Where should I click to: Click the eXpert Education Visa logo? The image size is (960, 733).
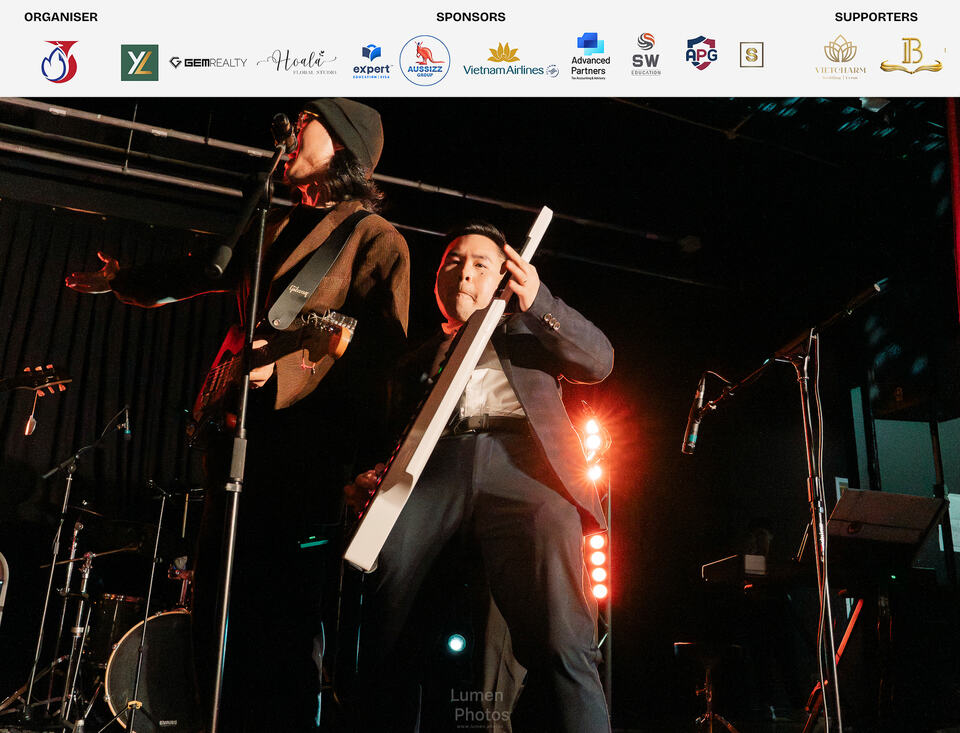372,61
